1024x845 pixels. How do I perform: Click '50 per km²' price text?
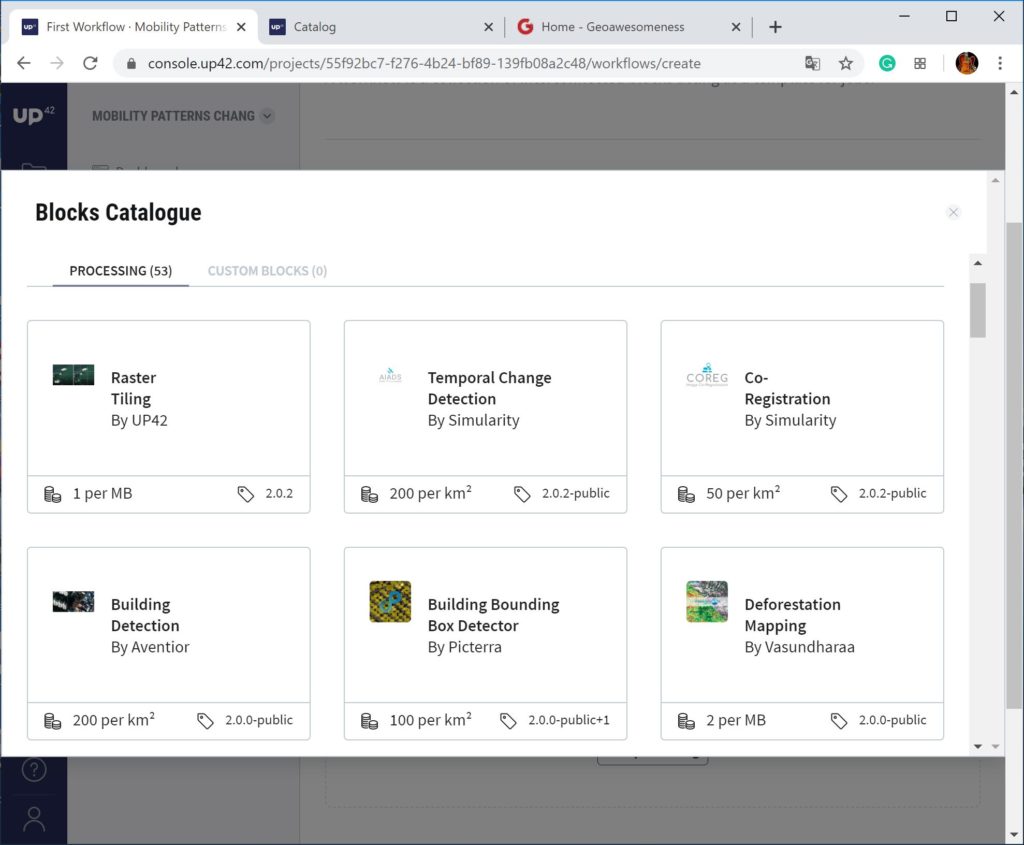coord(743,493)
